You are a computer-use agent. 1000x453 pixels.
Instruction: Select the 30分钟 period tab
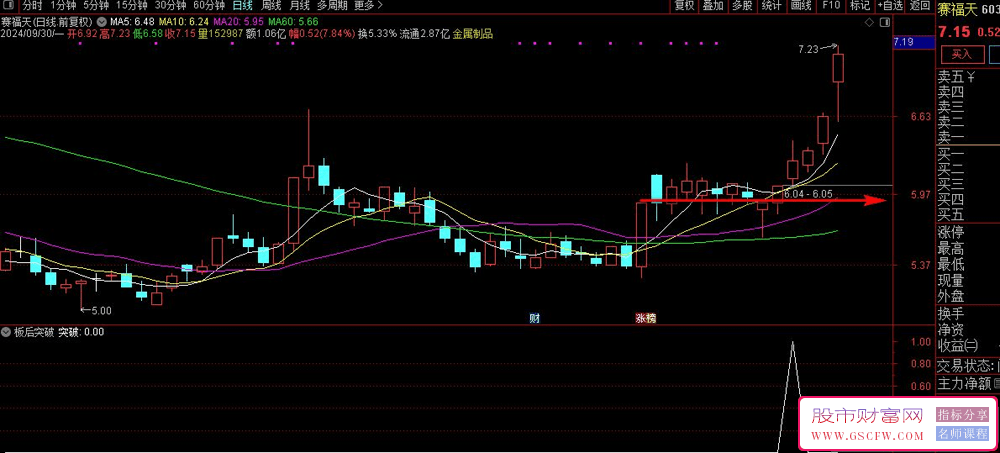pos(170,6)
